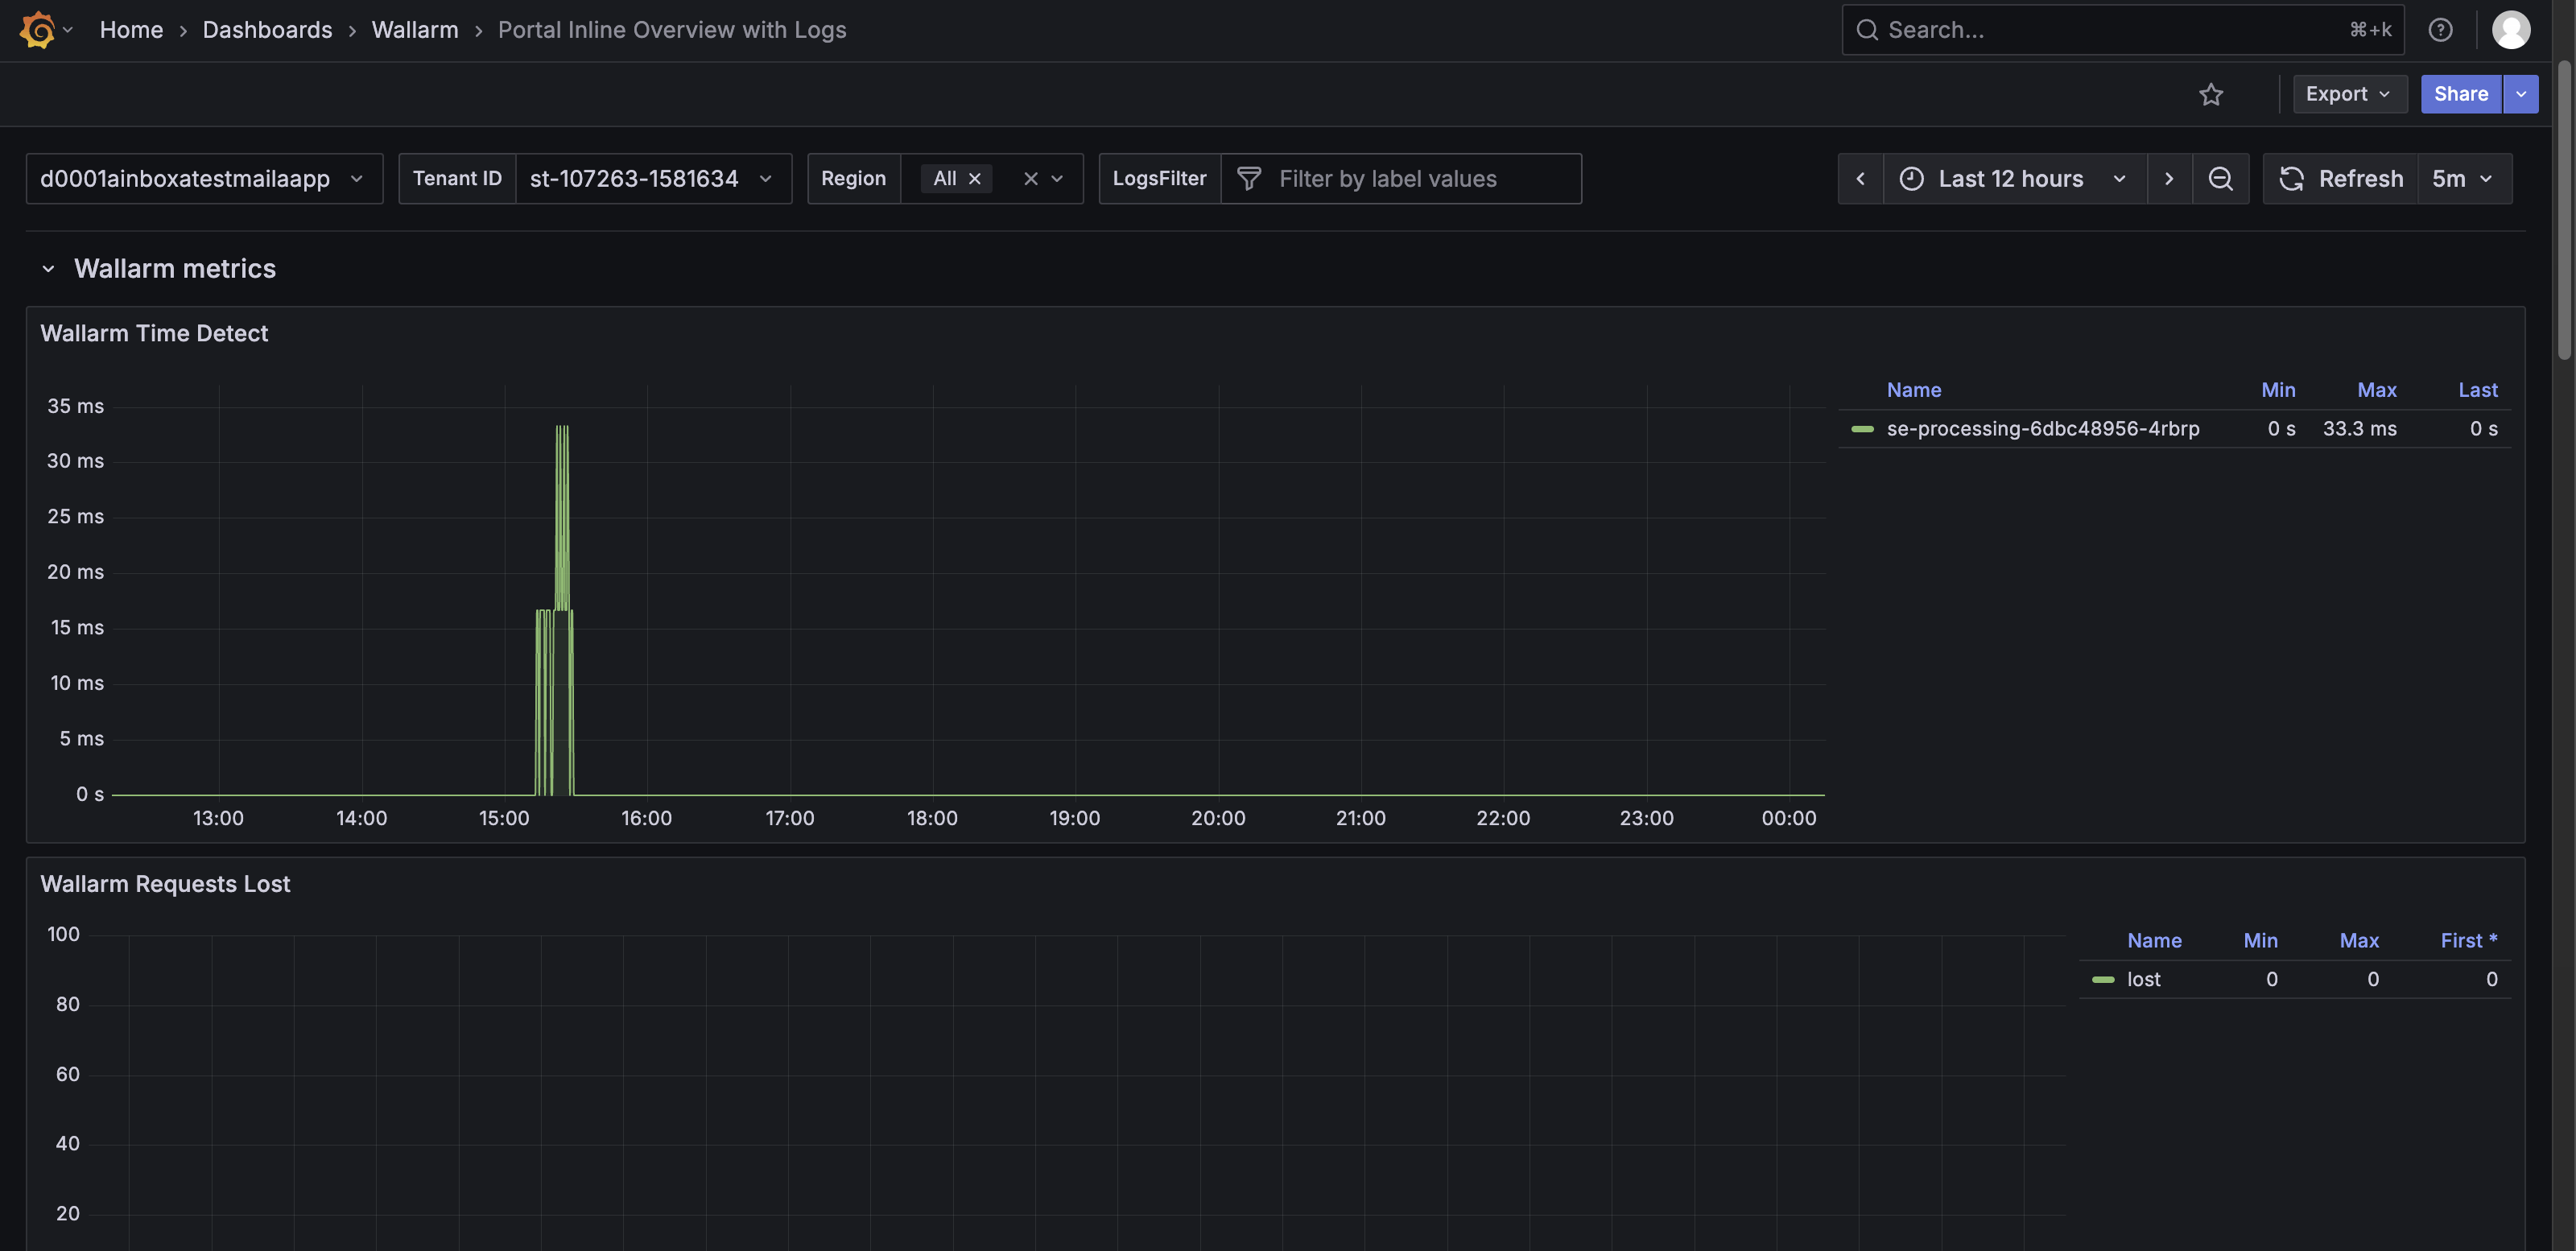Open the 5m refresh interval dropdown

[x=2463, y=179]
